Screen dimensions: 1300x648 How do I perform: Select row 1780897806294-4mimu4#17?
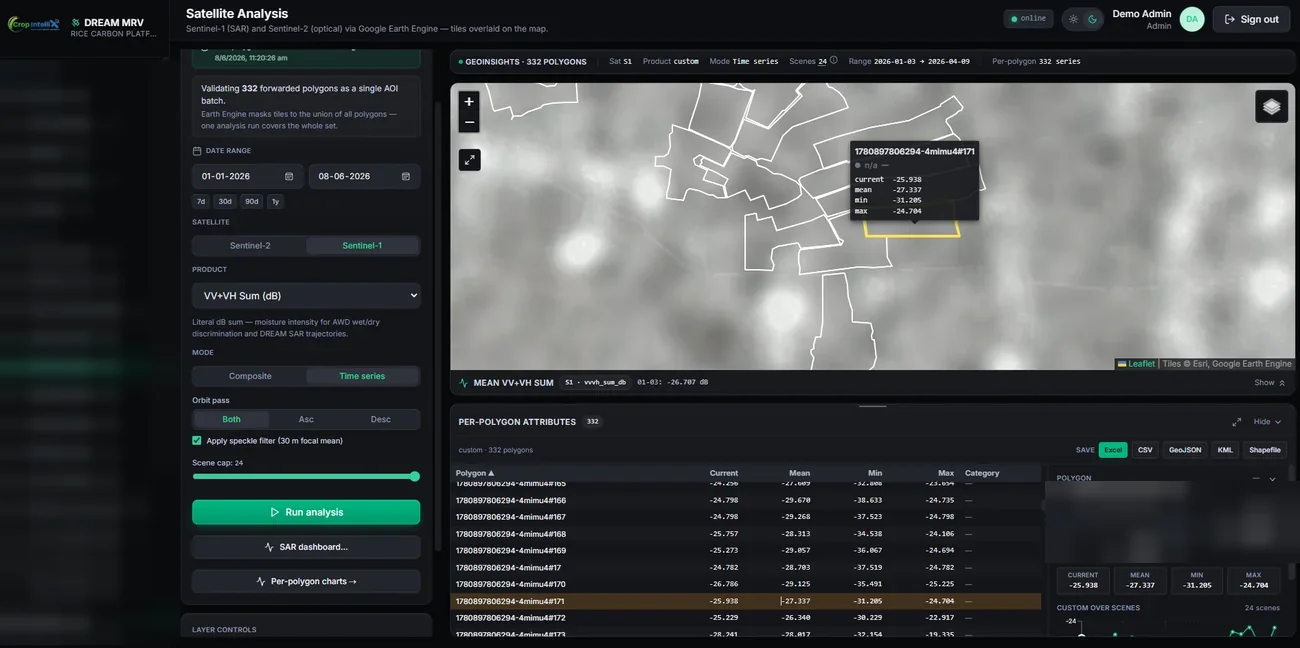coord(746,567)
